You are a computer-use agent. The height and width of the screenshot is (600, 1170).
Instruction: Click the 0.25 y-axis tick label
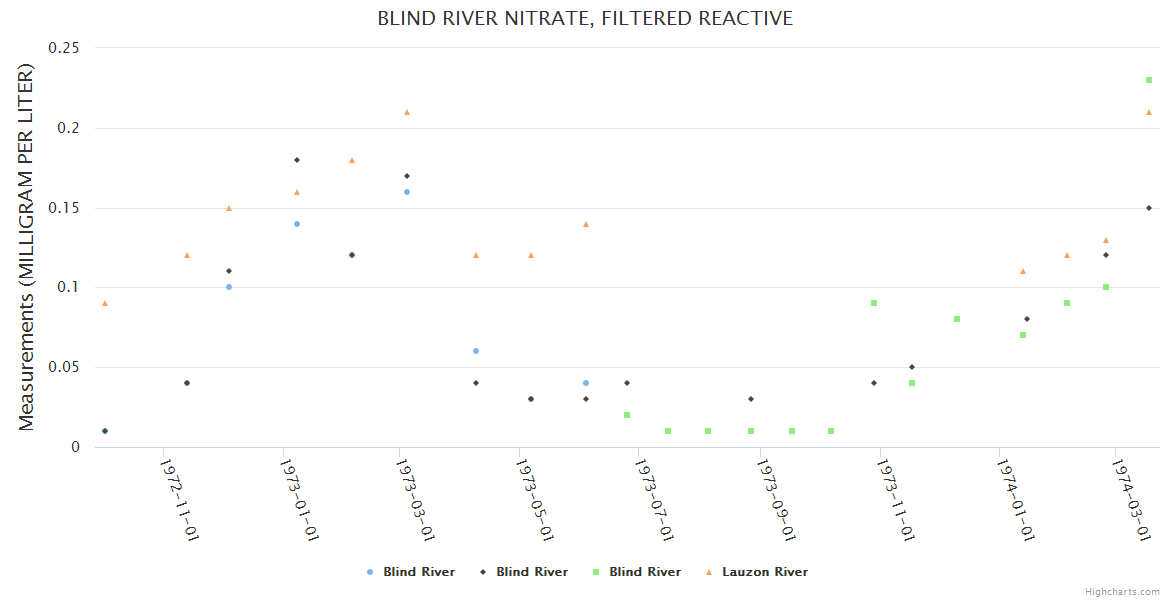65,48
